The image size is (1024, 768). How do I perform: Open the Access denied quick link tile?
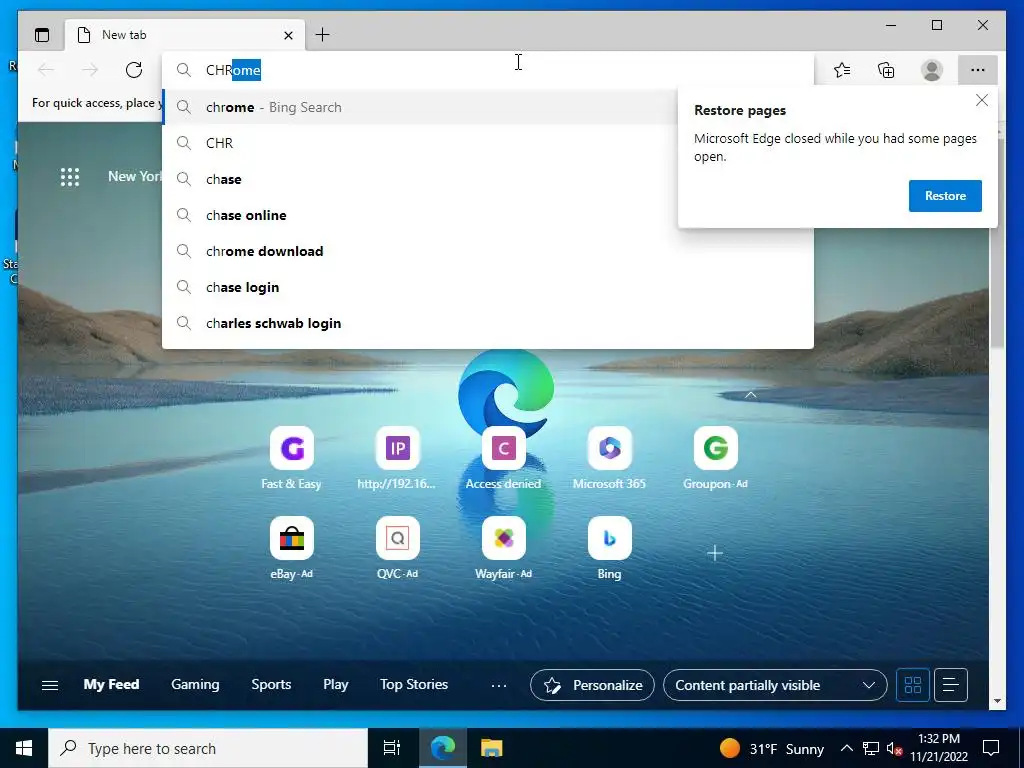pos(503,458)
